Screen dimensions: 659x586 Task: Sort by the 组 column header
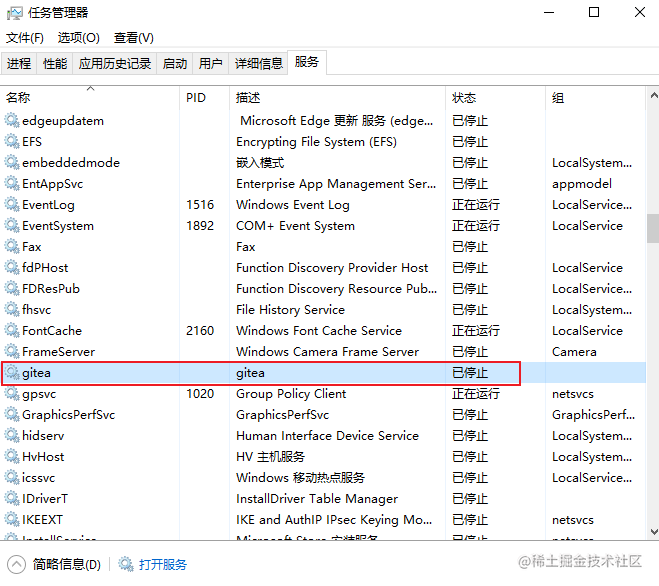point(595,98)
